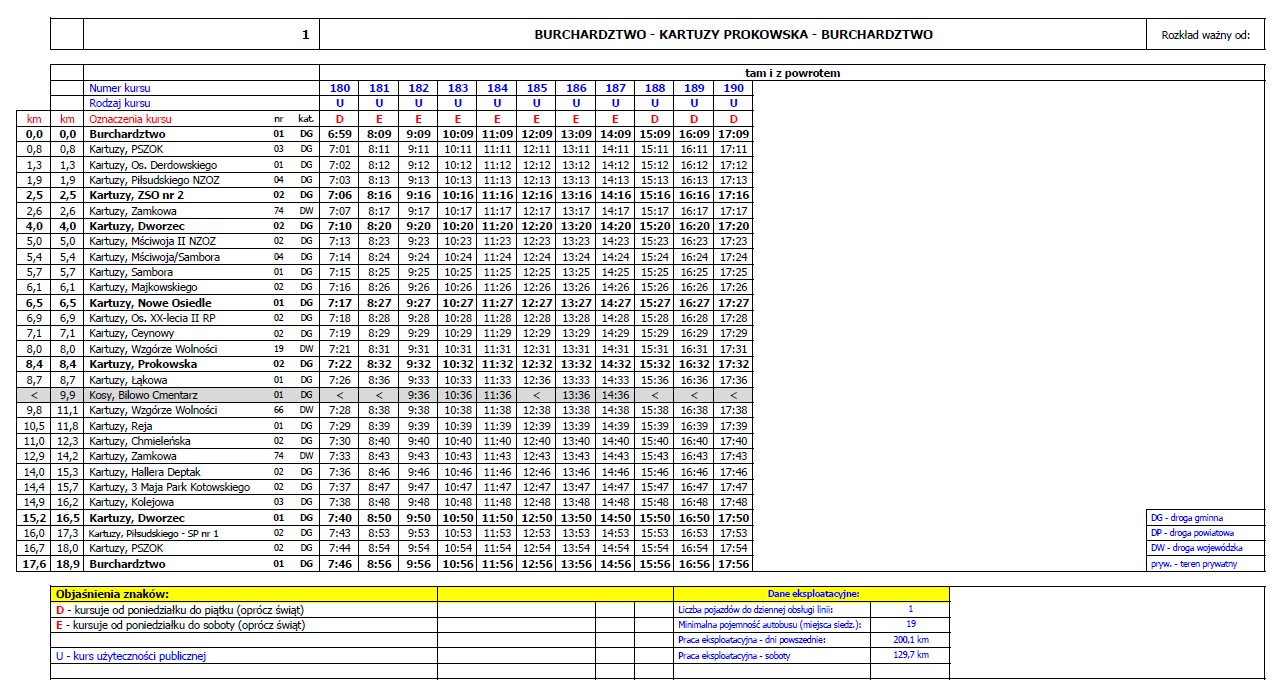
Task: Select the stop 'Kartuzy, Nowe Osiedle'
Action: pos(150,303)
